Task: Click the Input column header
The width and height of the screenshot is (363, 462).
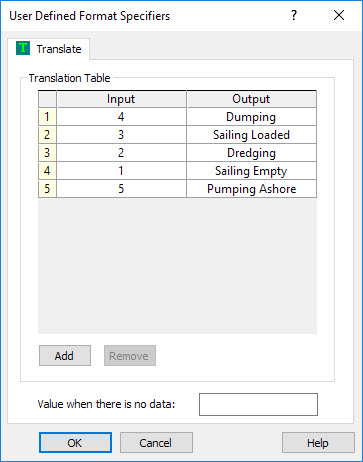Action: (121, 99)
